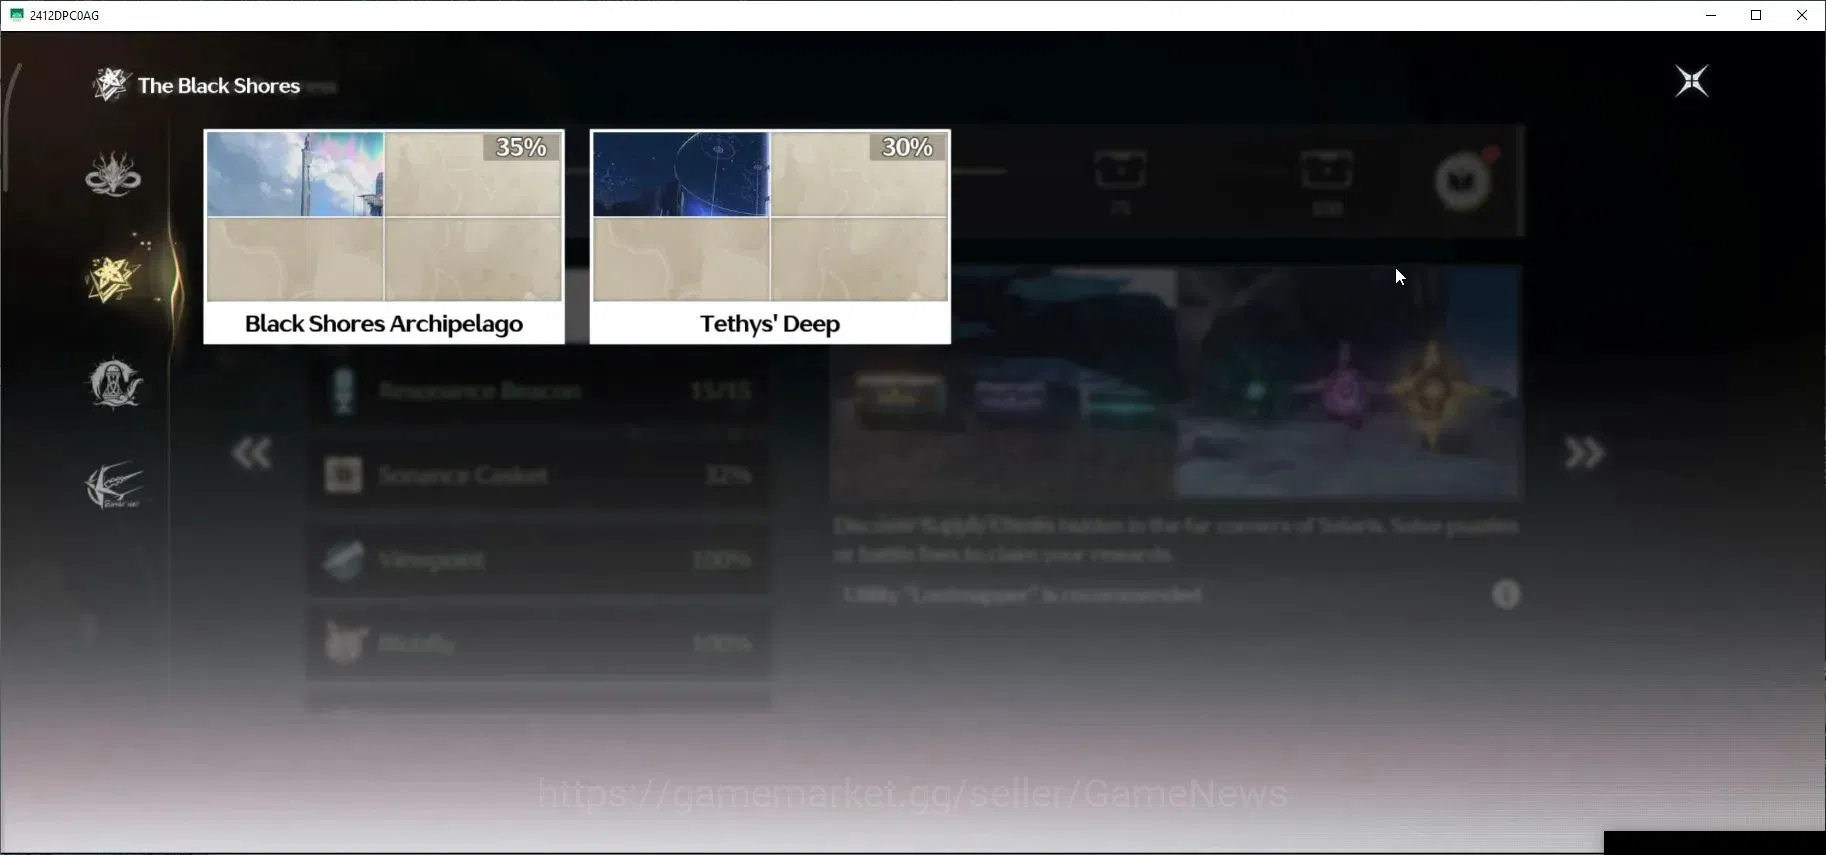1826x855 pixels.
Task: Click the round reward icon with the red dot
Action: tap(1464, 180)
